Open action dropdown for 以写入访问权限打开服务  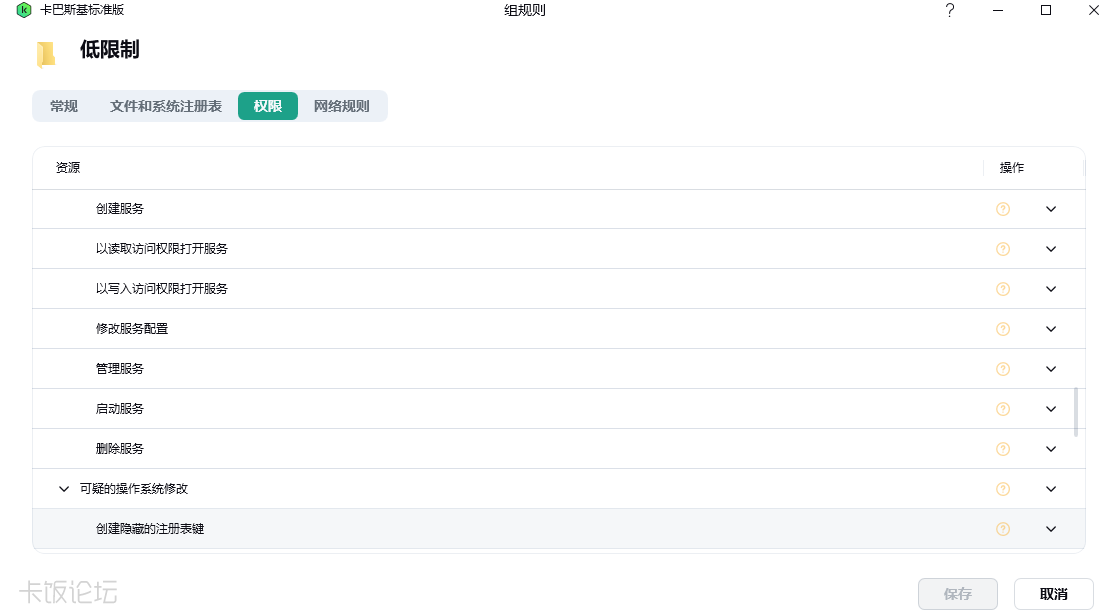click(1051, 289)
